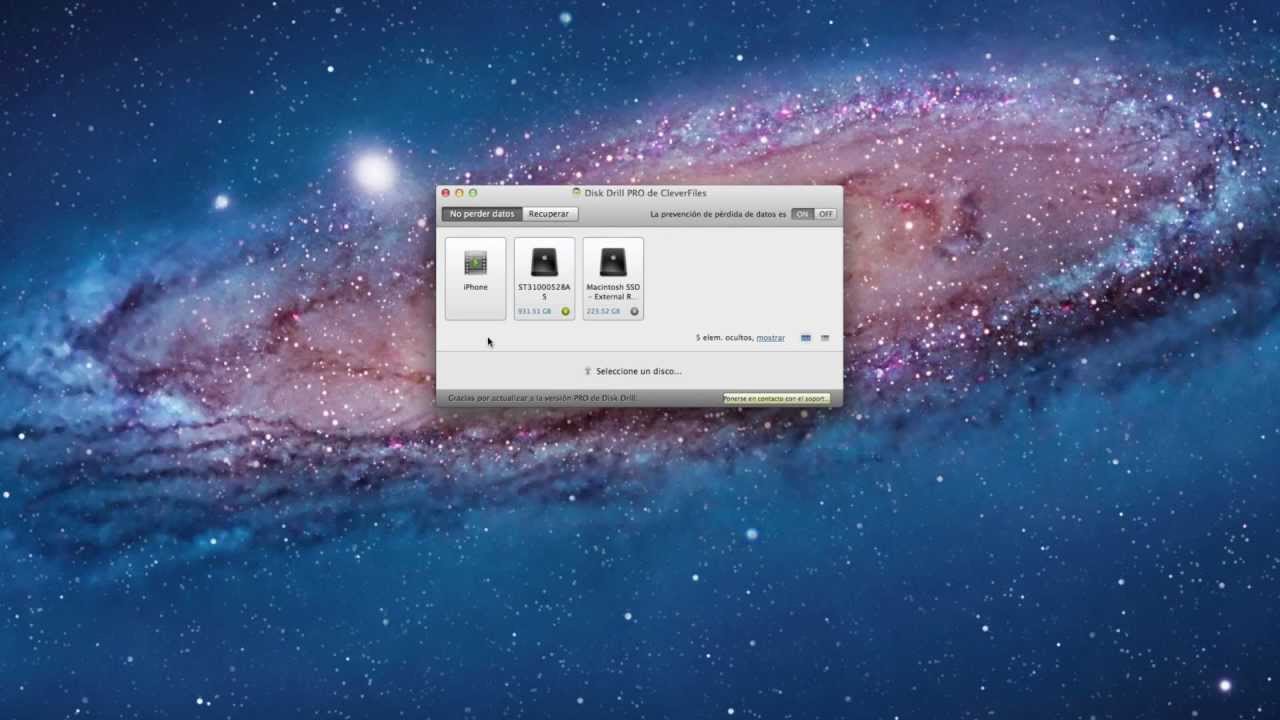Image resolution: width=1280 pixels, height=720 pixels.
Task: Turn data loss prevention ON
Action: click(803, 214)
